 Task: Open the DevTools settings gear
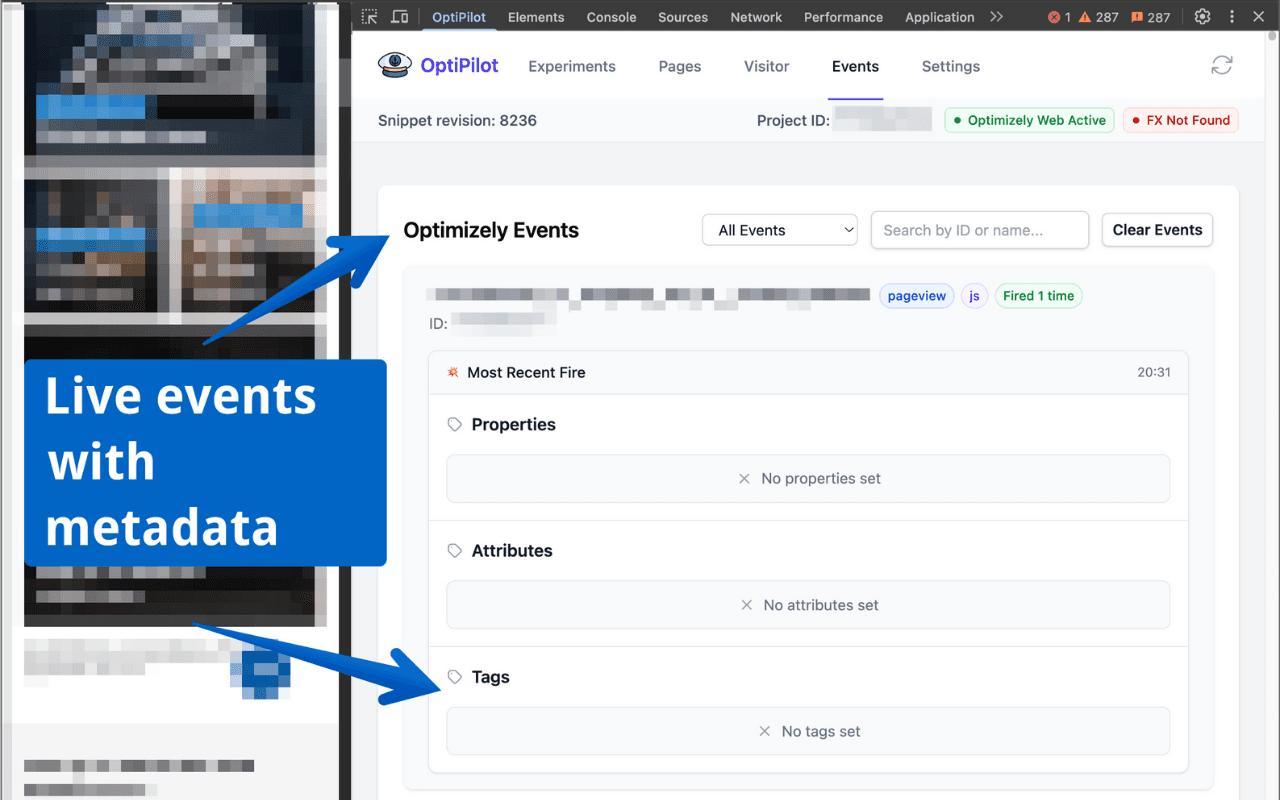tap(1202, 17)
